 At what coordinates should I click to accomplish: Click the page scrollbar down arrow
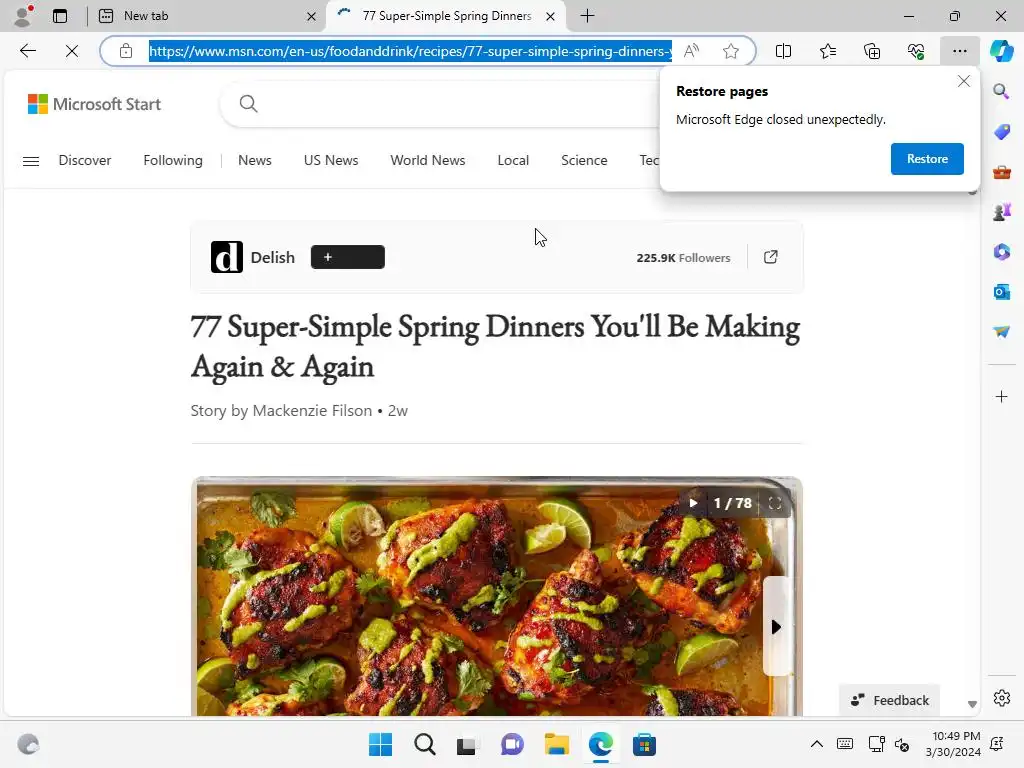pyautogui.click(x=972, y=704)
